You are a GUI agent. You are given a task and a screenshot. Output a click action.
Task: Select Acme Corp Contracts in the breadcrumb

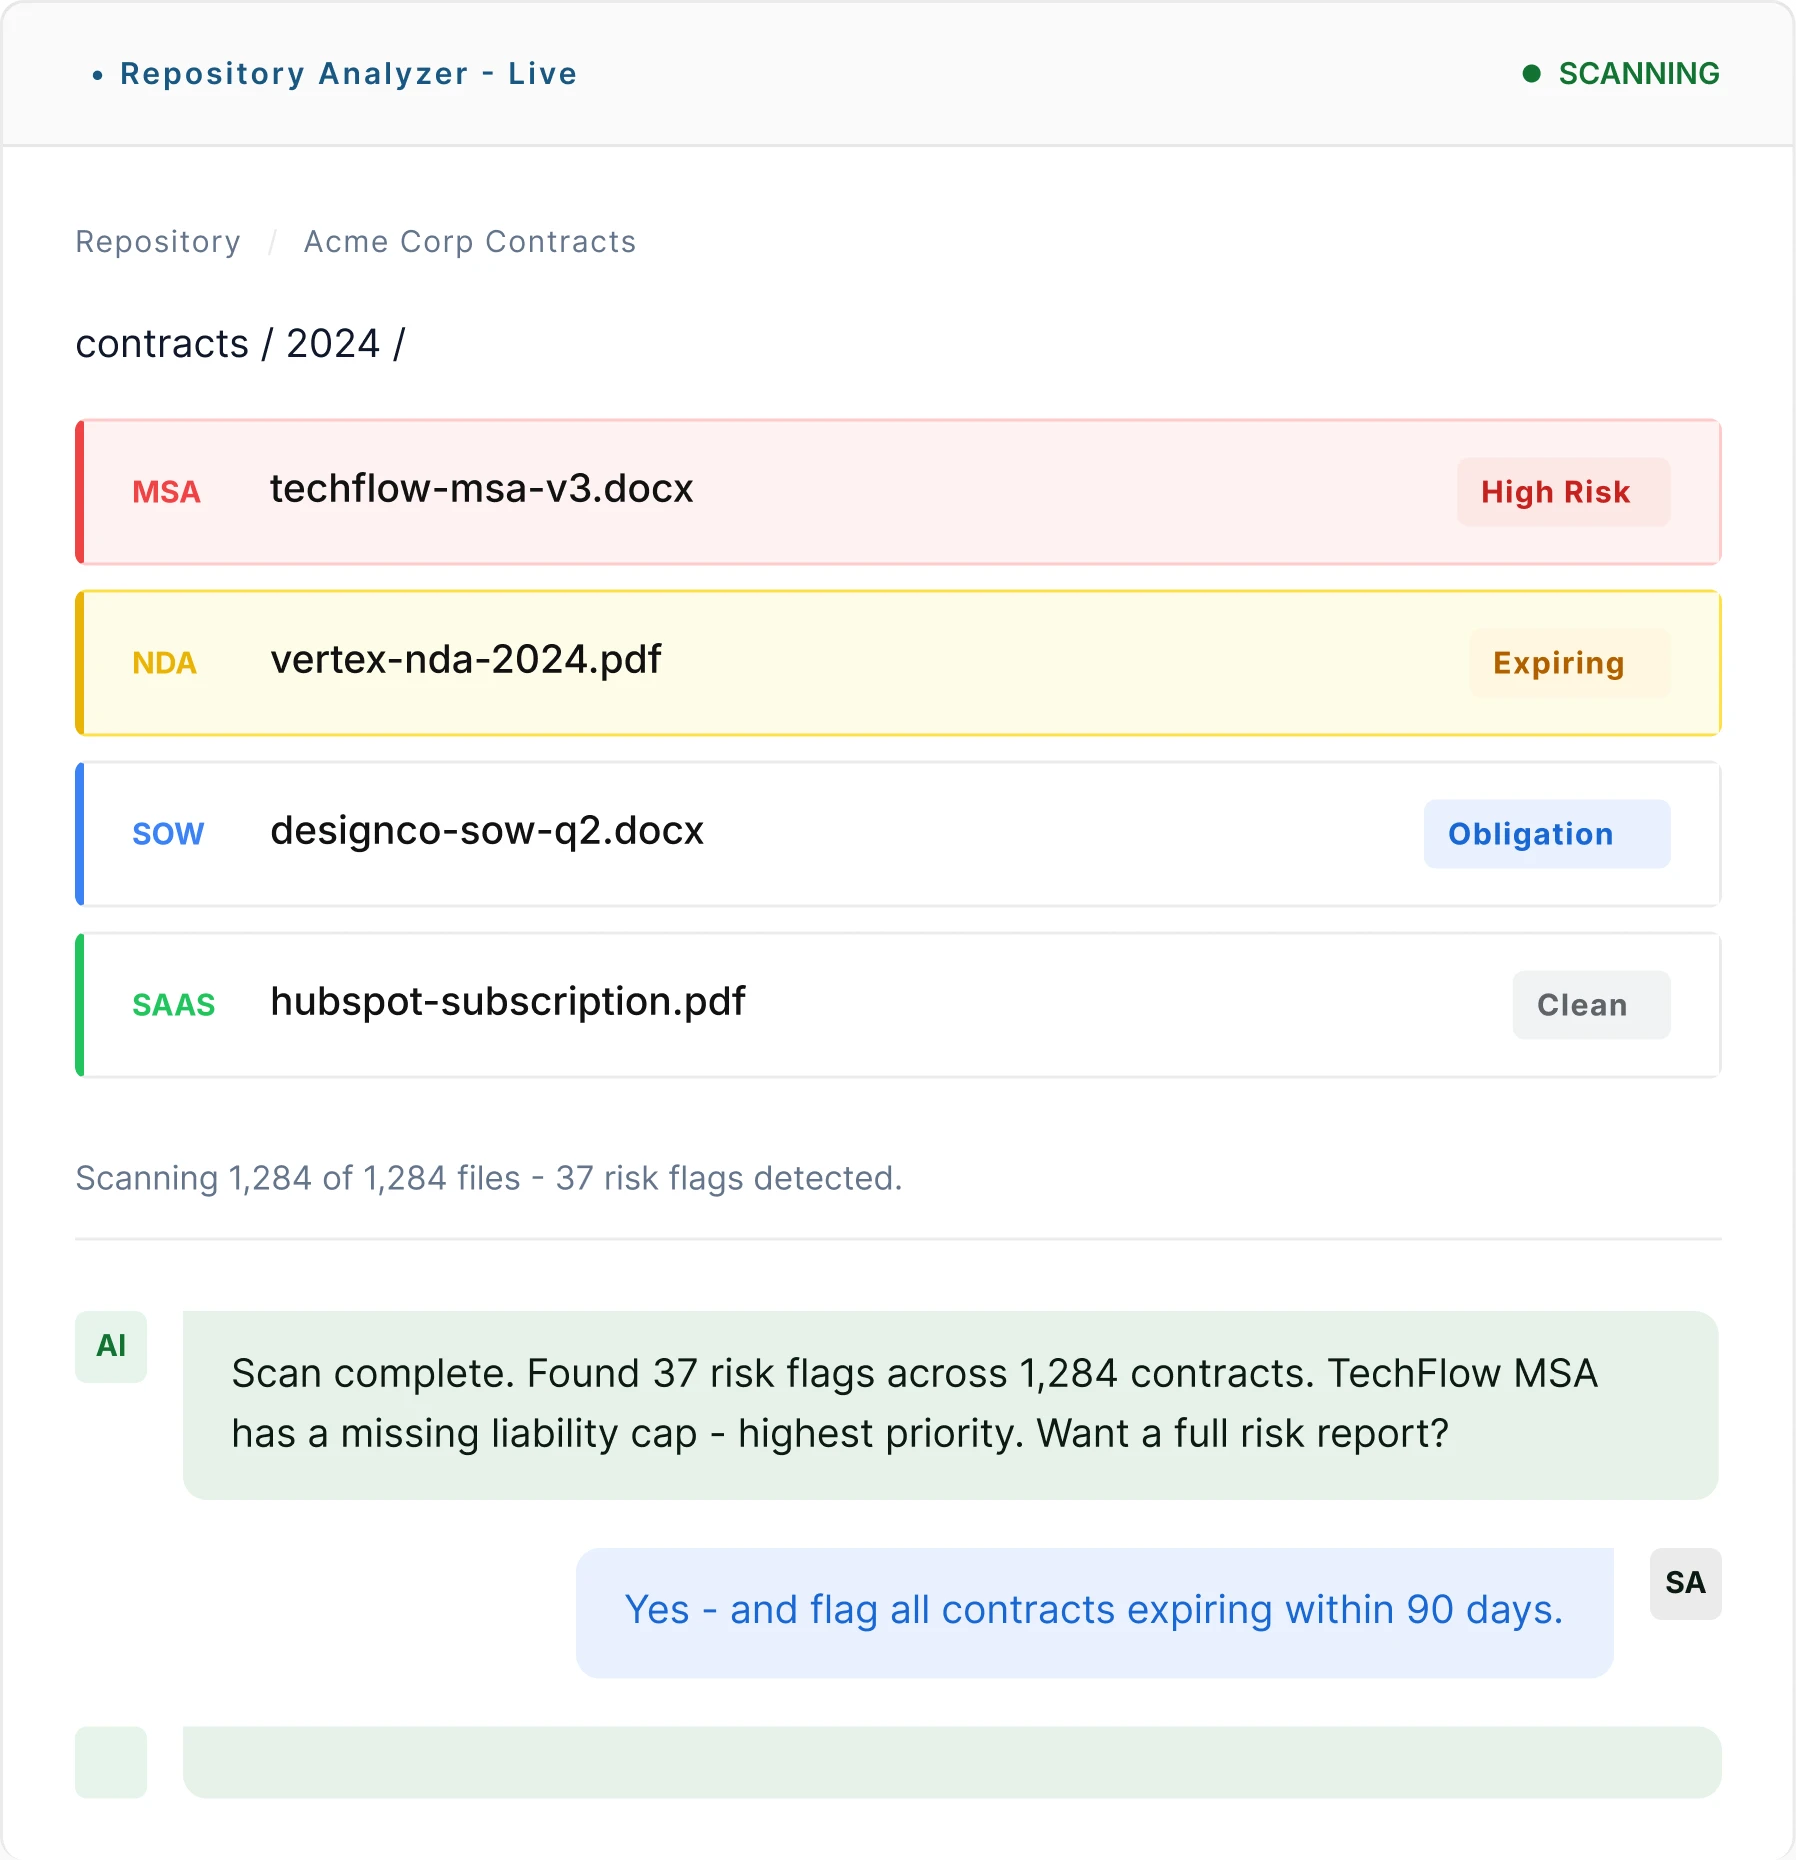pos(469,241)
